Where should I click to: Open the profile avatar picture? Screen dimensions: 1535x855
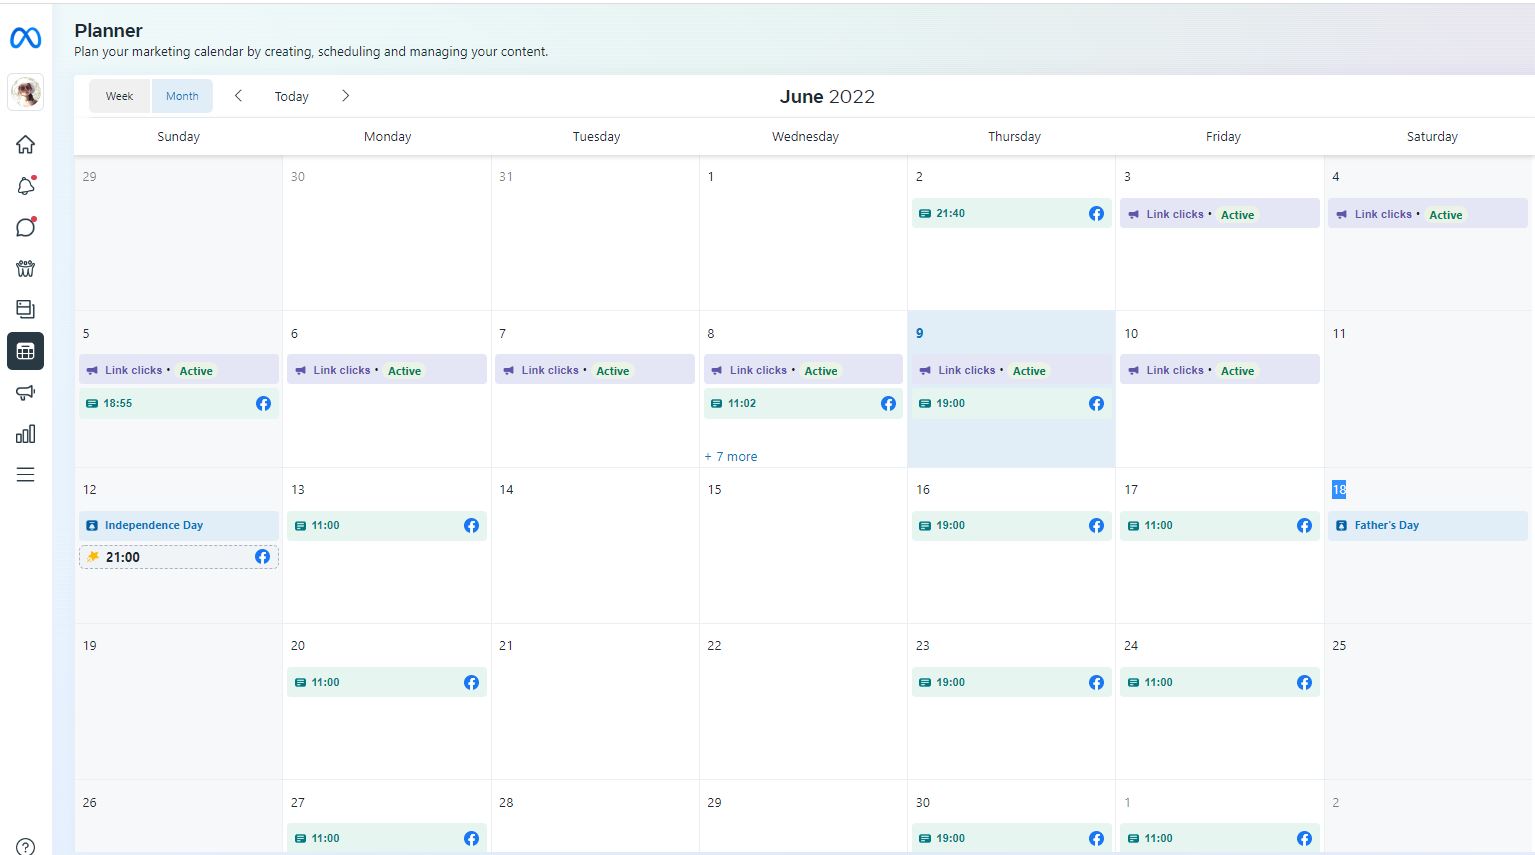26,93
